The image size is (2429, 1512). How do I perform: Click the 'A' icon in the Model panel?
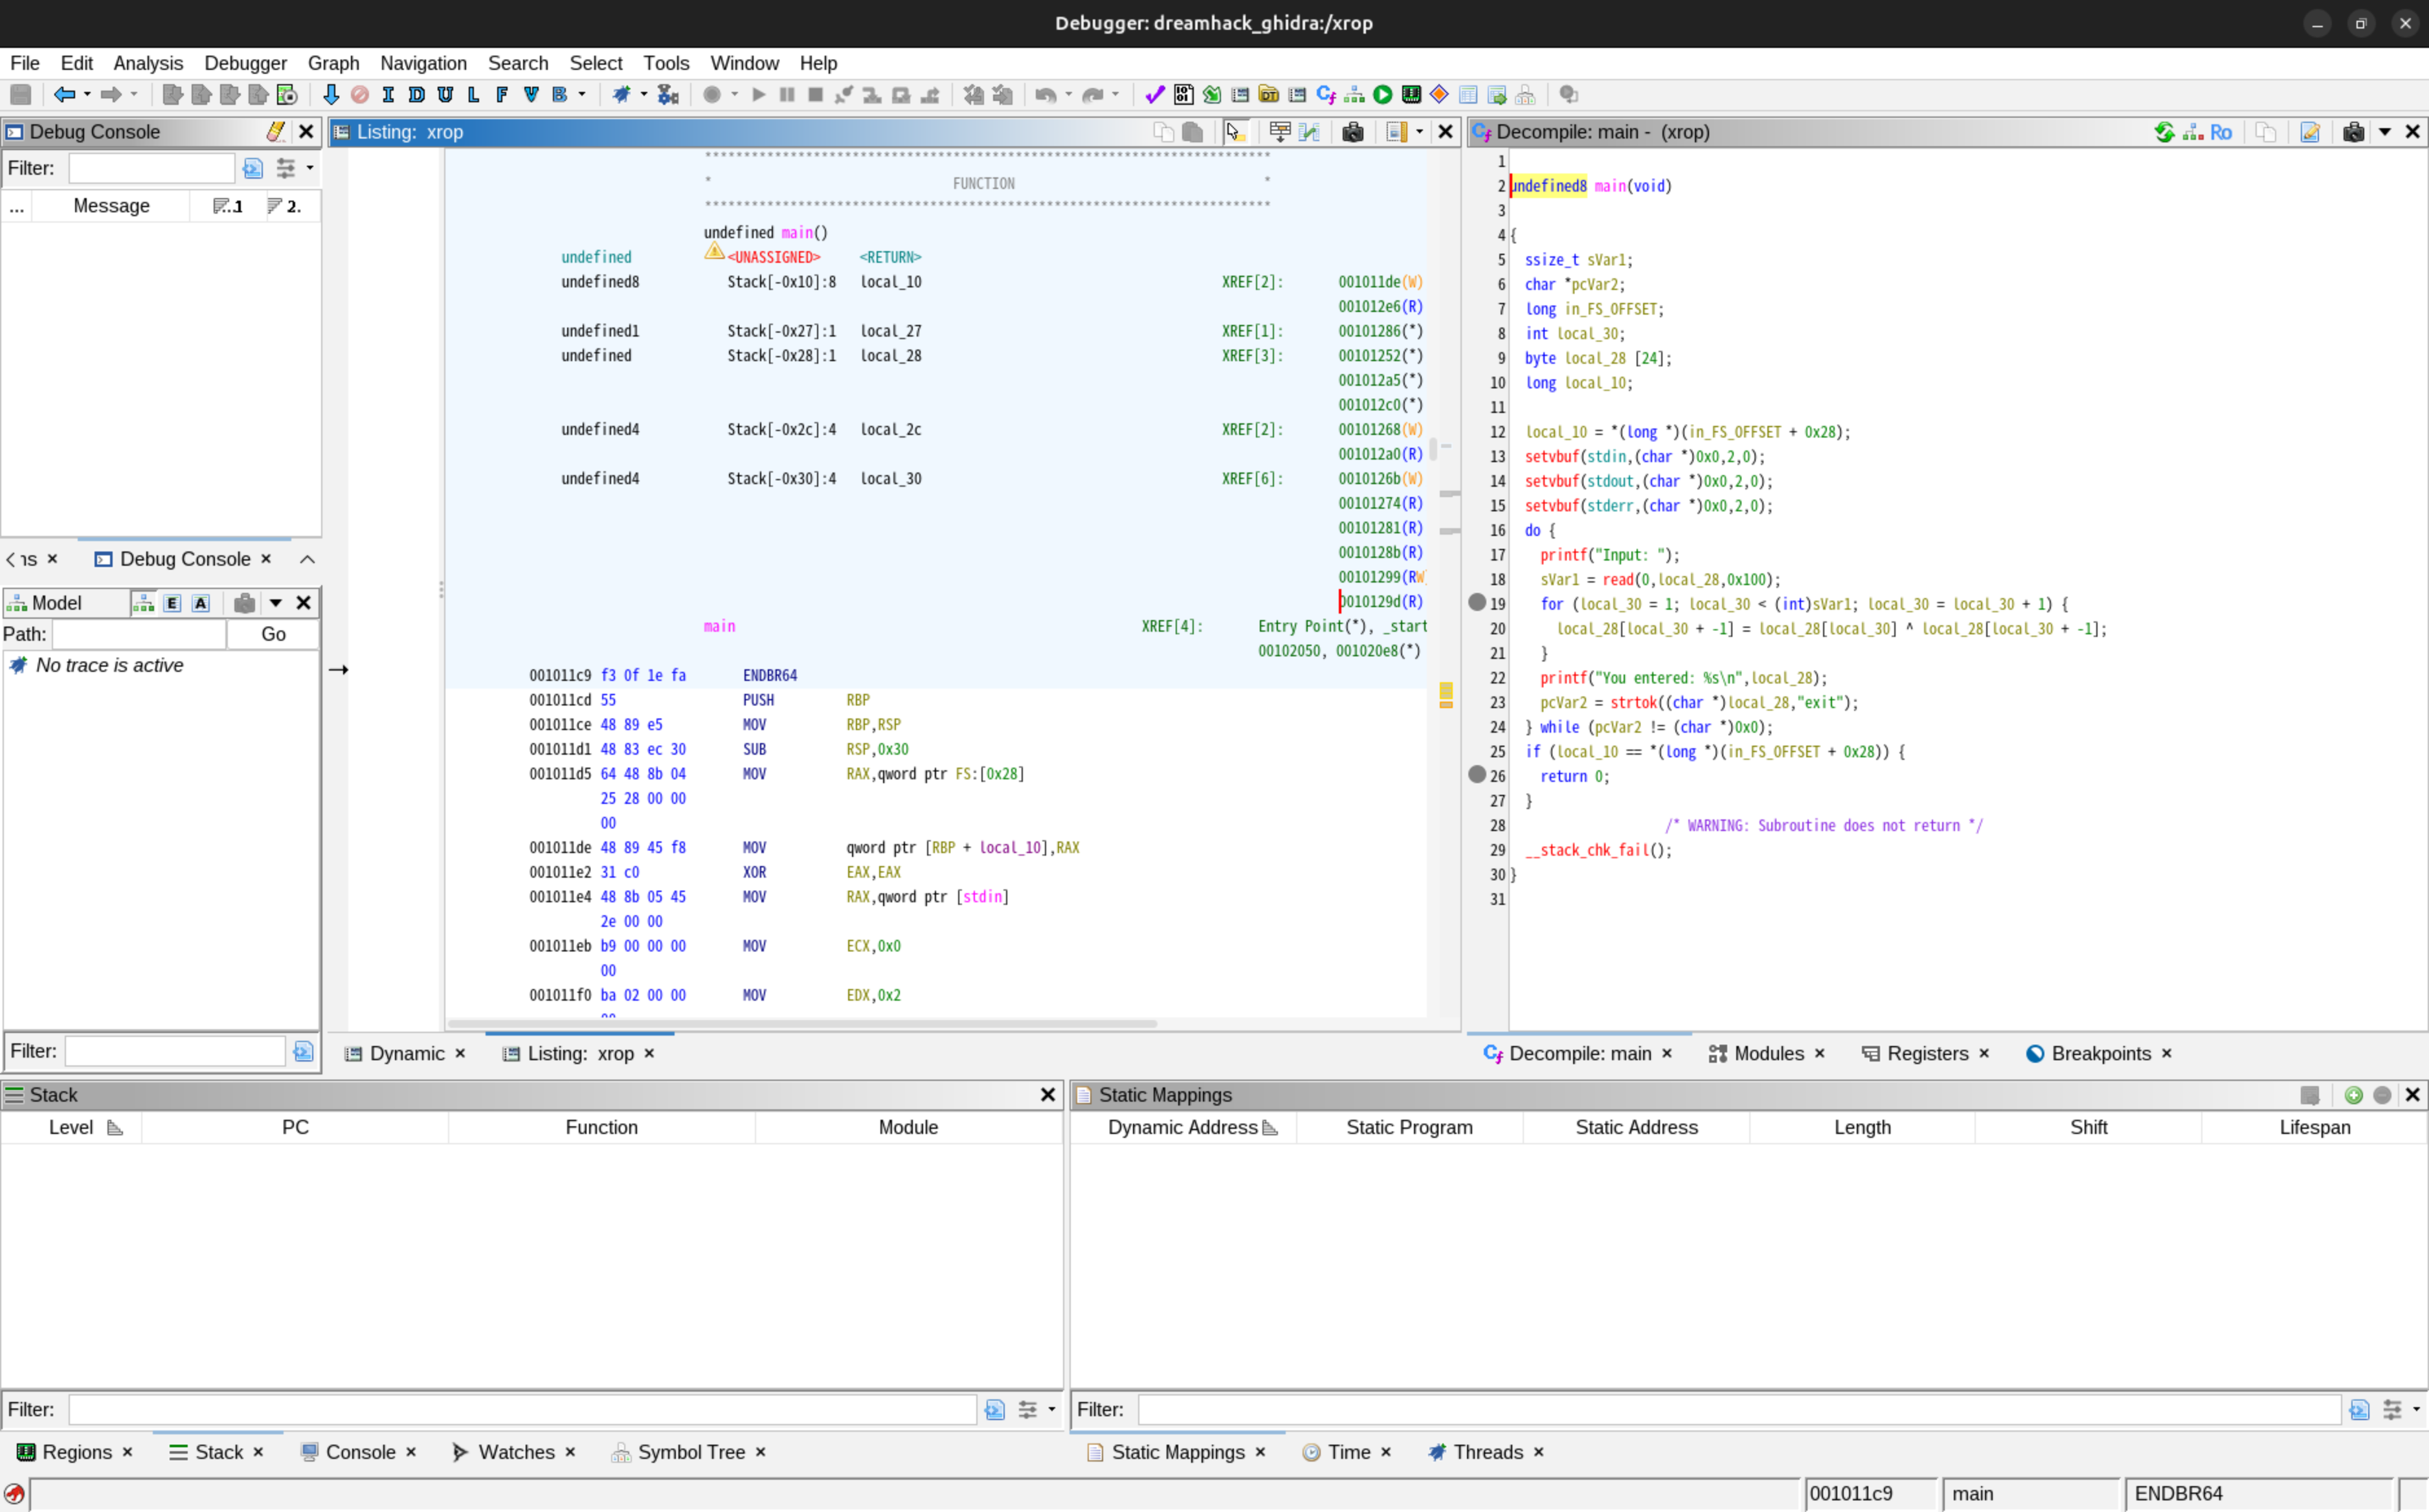click(x=201, y=603)
